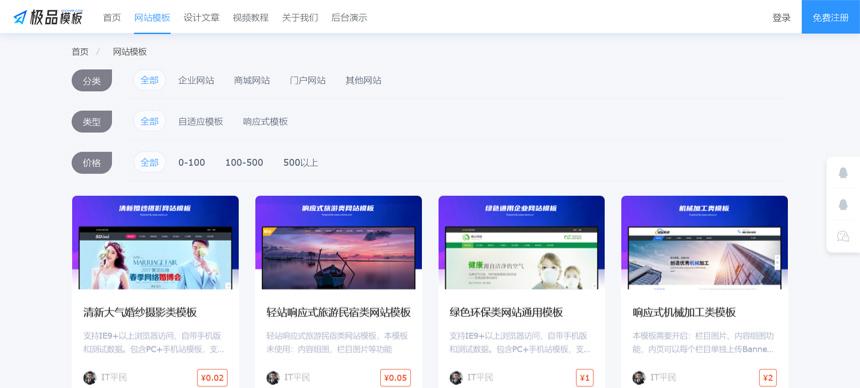
Task: Click the 登录 link
Action: coord(782,18)
